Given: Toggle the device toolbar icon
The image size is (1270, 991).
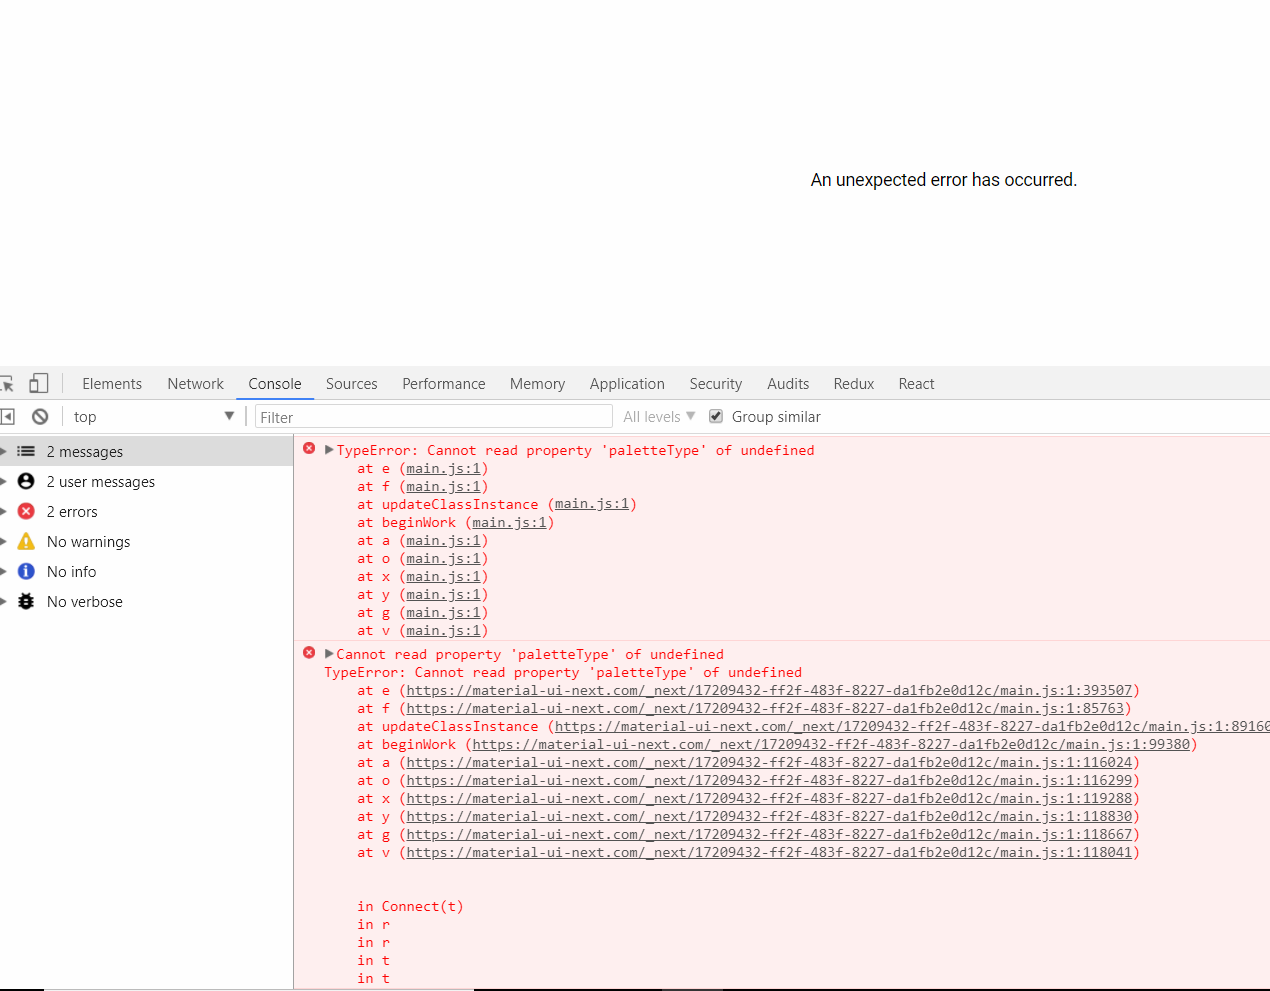Looking at the screenshot, I should click(x=39, y=383).
